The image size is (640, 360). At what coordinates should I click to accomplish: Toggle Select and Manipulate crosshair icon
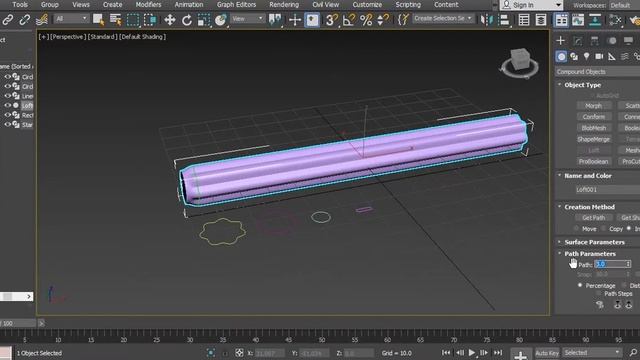[295, 20]
